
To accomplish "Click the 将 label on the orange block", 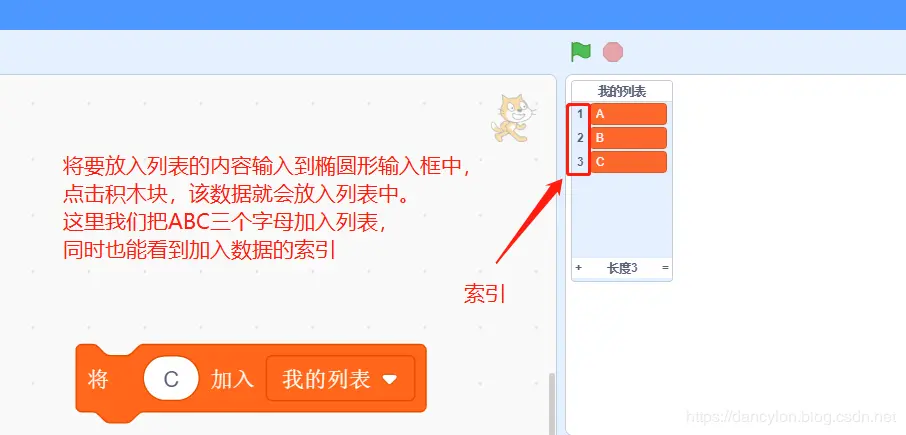I will [98, 380].
